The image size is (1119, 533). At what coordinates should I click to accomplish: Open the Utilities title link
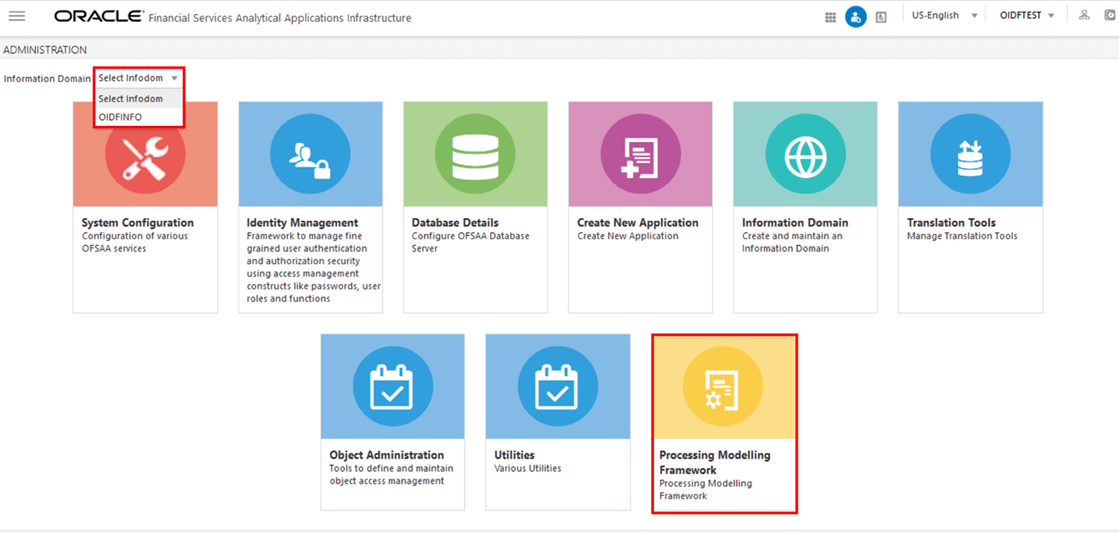tap(515, 455)
